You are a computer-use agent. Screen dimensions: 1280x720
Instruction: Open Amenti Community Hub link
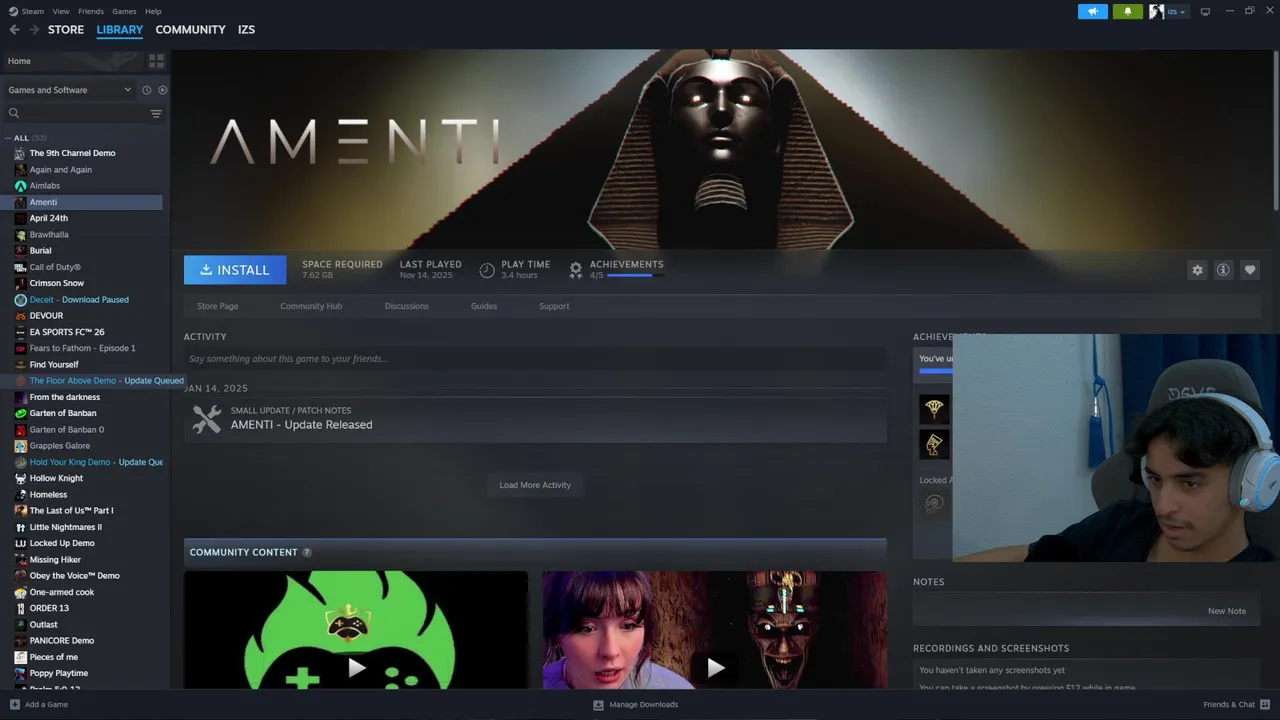311,306
